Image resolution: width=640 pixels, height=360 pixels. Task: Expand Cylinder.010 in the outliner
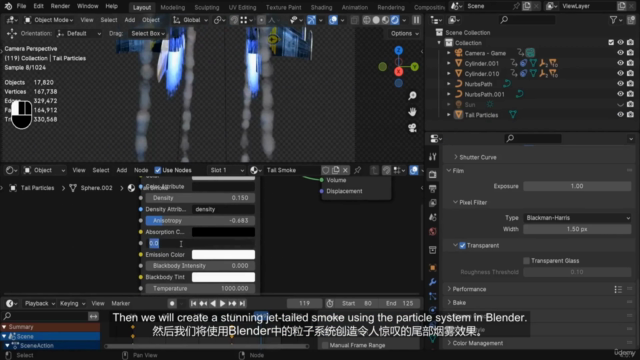tap(449, 73)
